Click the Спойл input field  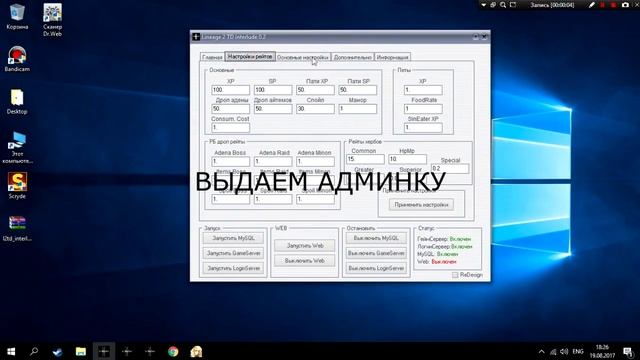click(316, 109)
